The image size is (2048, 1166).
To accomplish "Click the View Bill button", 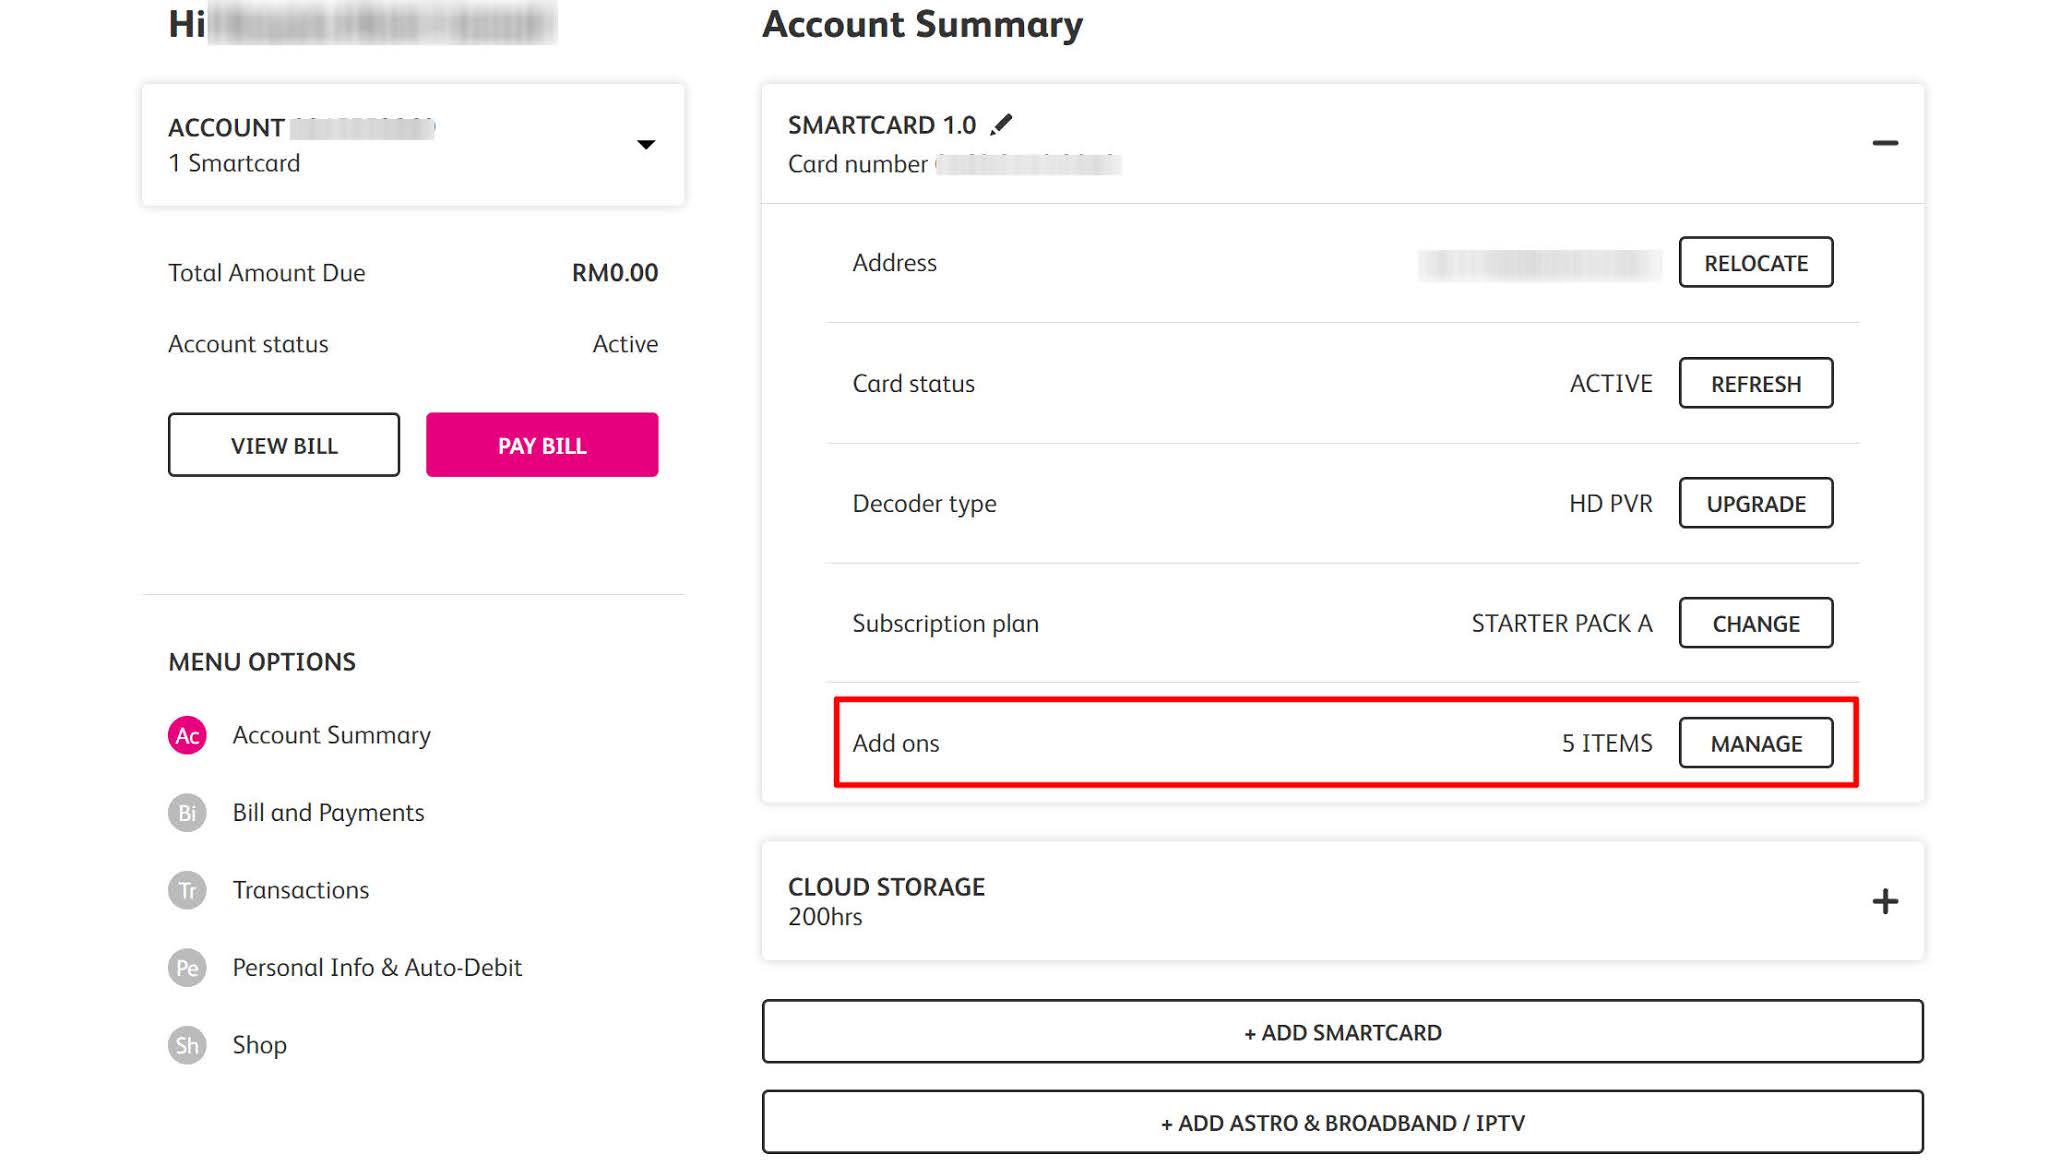I will (x=284, y=445).
